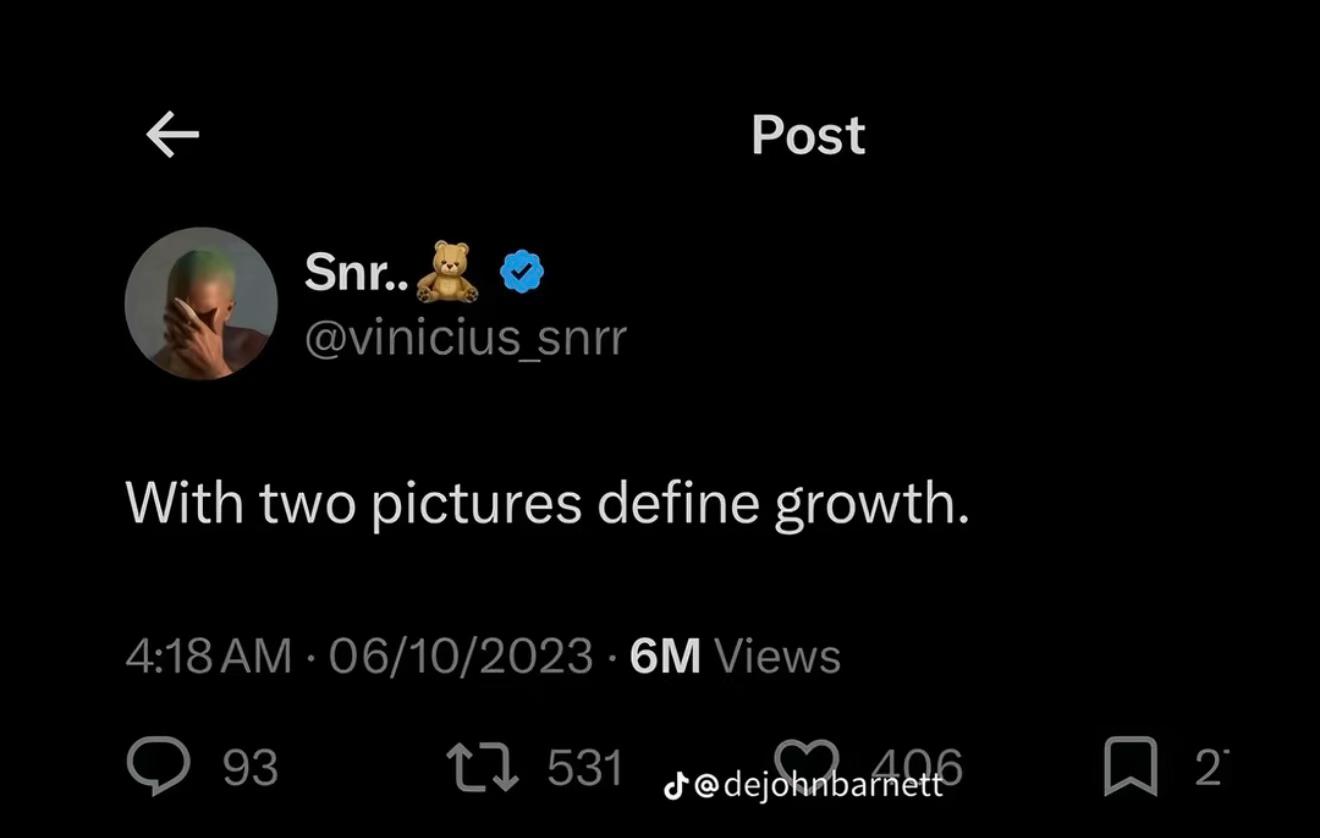The width and height of the screenshot is (1320, 838).
Task: Tap the 93 replies count
Action: [x=250, y=767]
